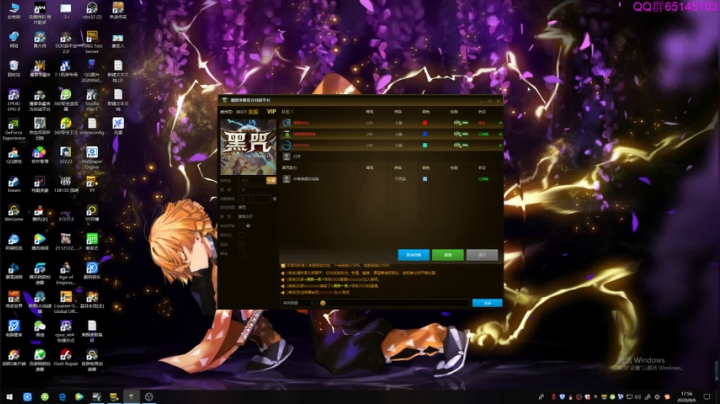Open the videoconfig file on desktop

92,126
